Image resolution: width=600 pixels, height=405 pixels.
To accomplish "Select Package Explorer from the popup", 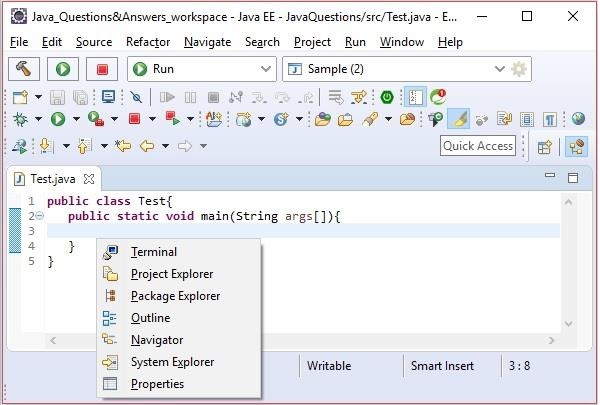I will 175,296.
